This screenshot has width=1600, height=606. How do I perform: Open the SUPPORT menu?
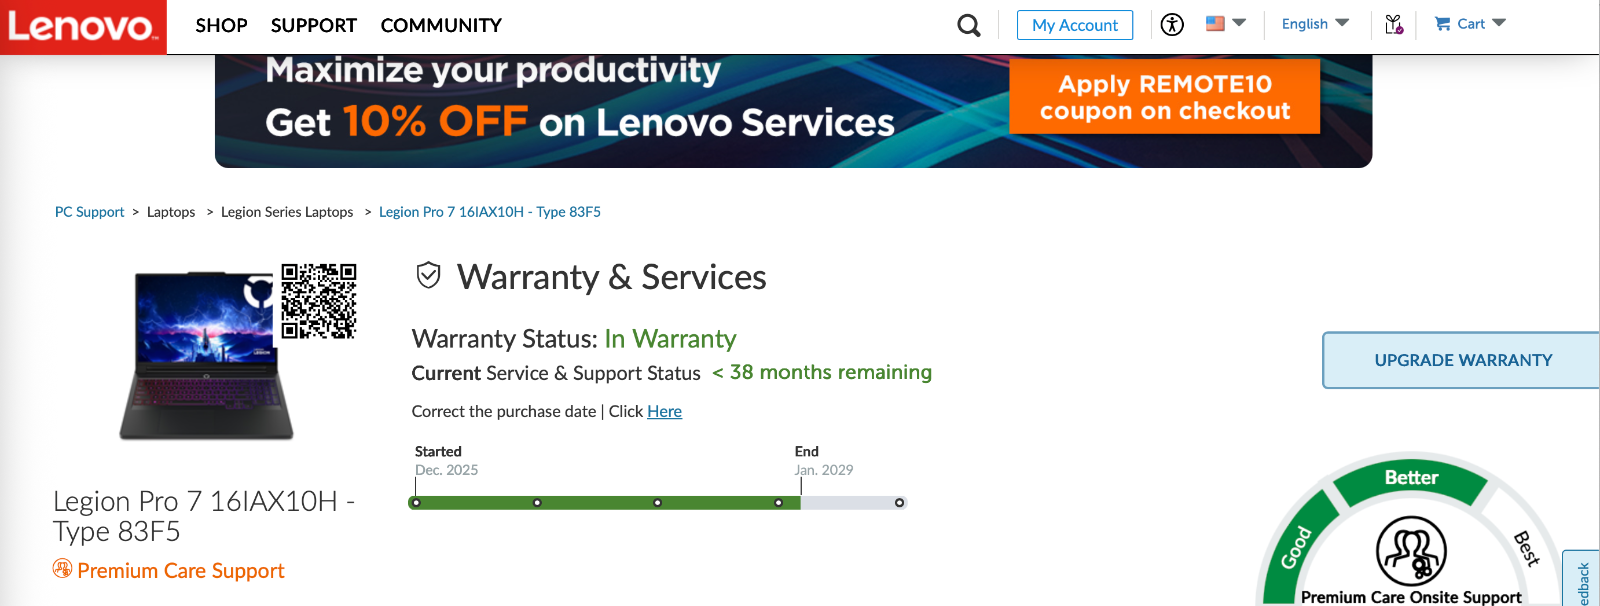[x=313, y=25]
